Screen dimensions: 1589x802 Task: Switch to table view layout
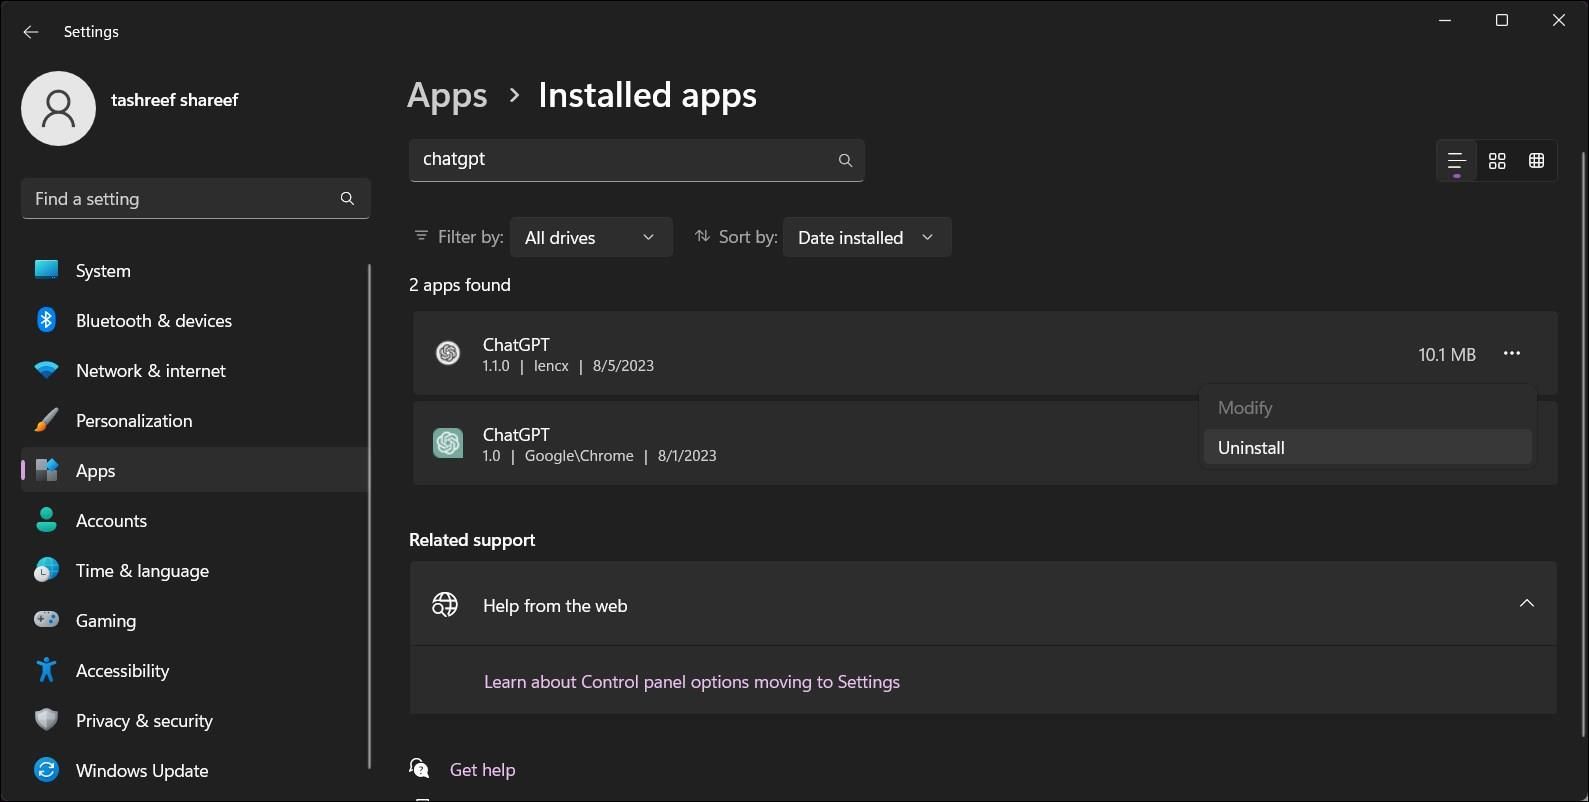click(x=1537, y=161)
